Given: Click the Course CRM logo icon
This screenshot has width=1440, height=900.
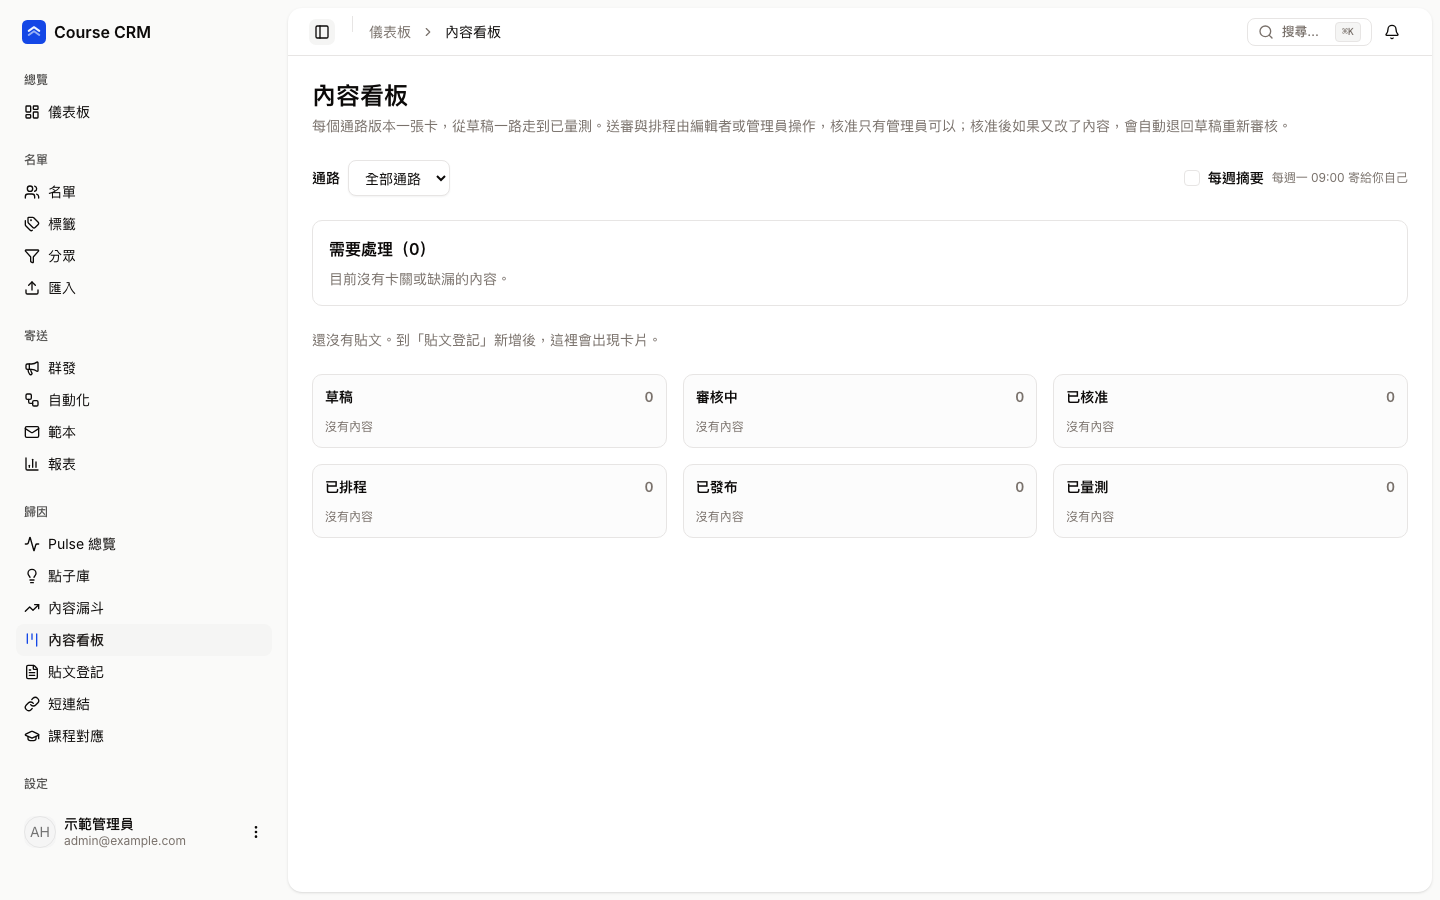Looking at the screenshot, I should 34,32.
